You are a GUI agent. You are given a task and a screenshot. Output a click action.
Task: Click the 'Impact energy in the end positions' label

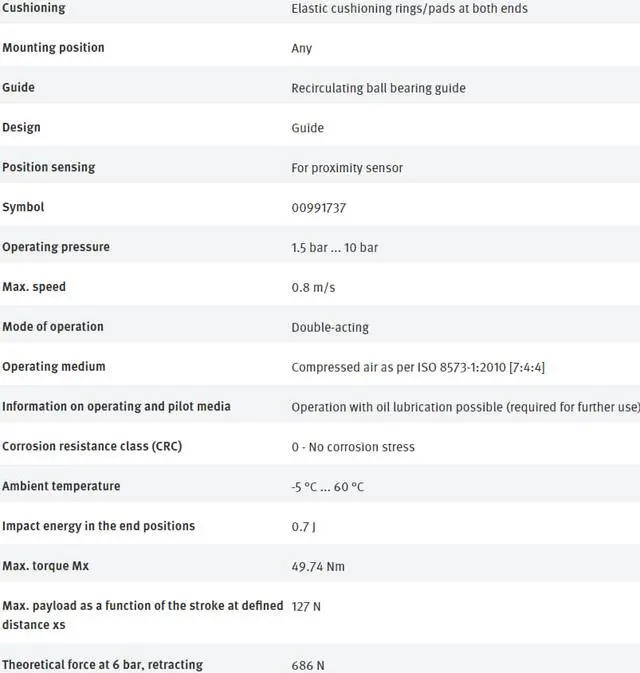98,526
